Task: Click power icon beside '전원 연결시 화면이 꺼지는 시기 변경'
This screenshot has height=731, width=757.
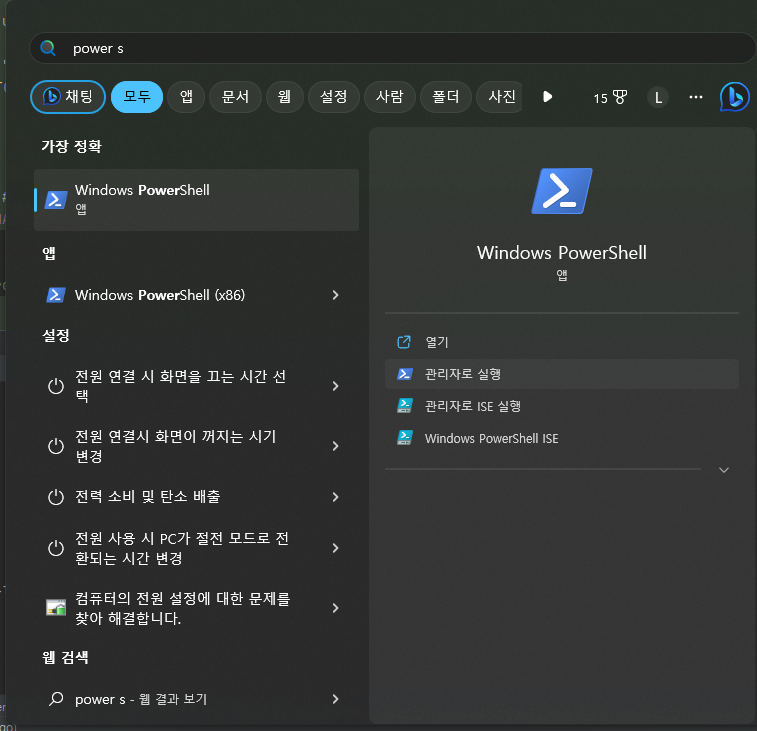Action: (56, 446)
